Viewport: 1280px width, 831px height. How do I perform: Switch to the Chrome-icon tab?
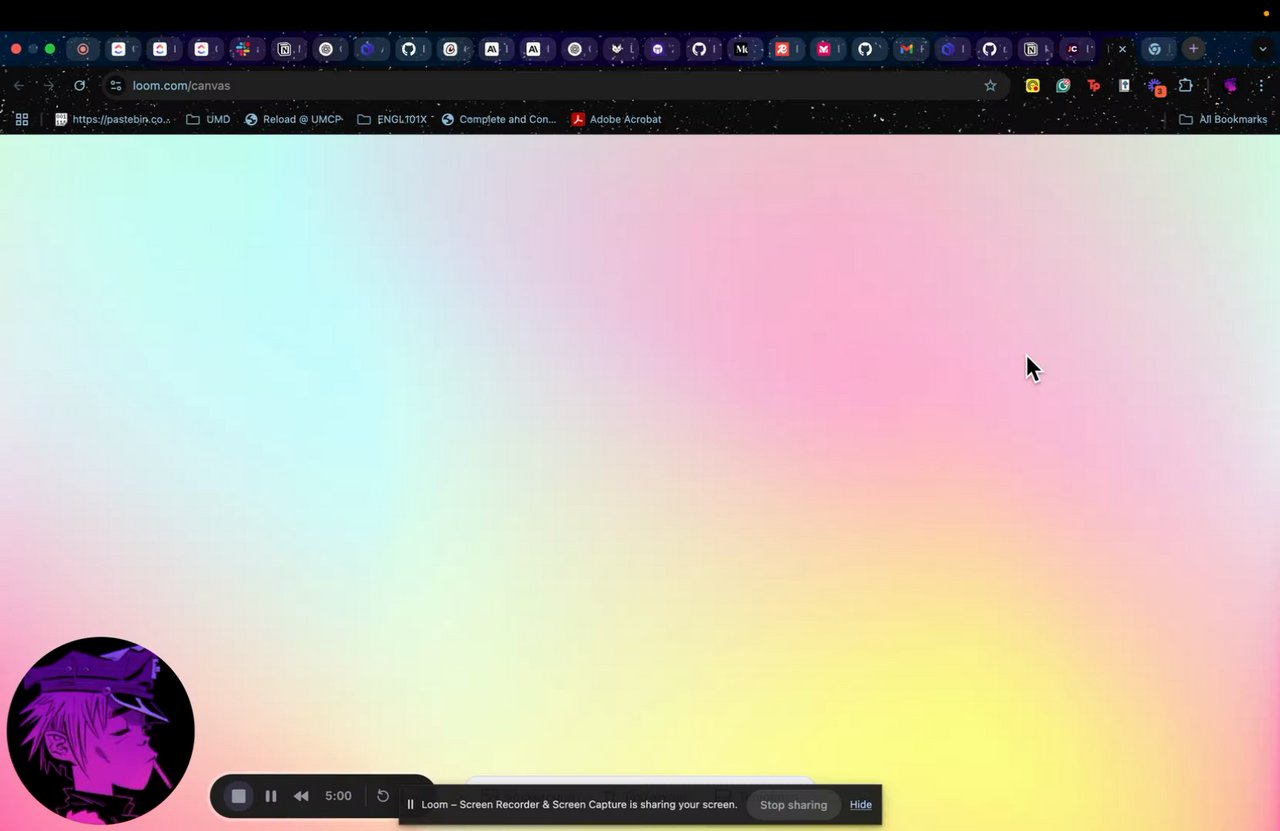click(1157, 49)
